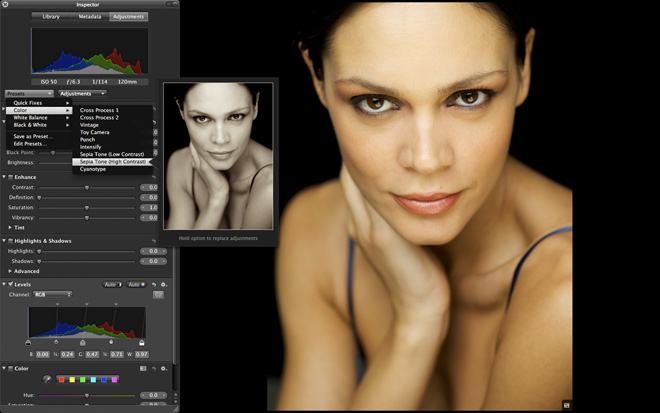Open the Channel RGB dropdown
The height and width of the screenshot is (413, 660).
(x=52, y=295)
